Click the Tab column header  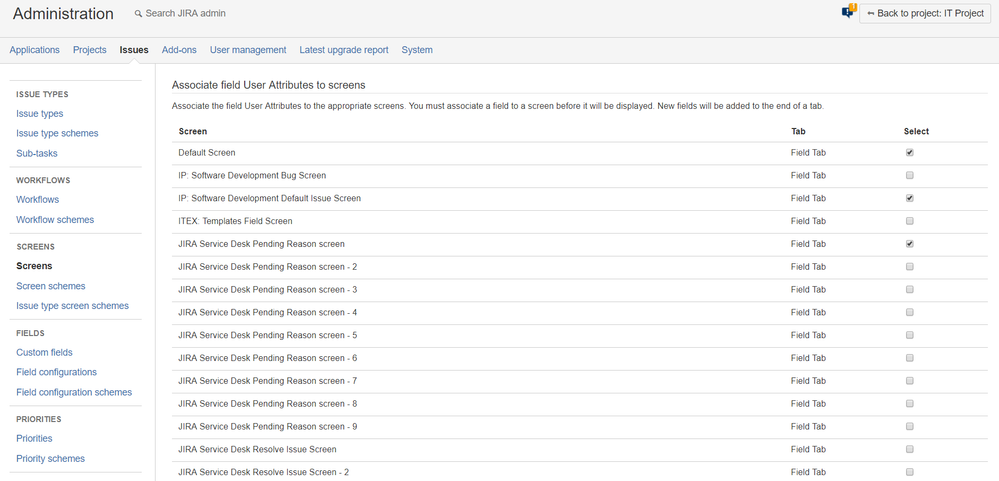point(798,131)
